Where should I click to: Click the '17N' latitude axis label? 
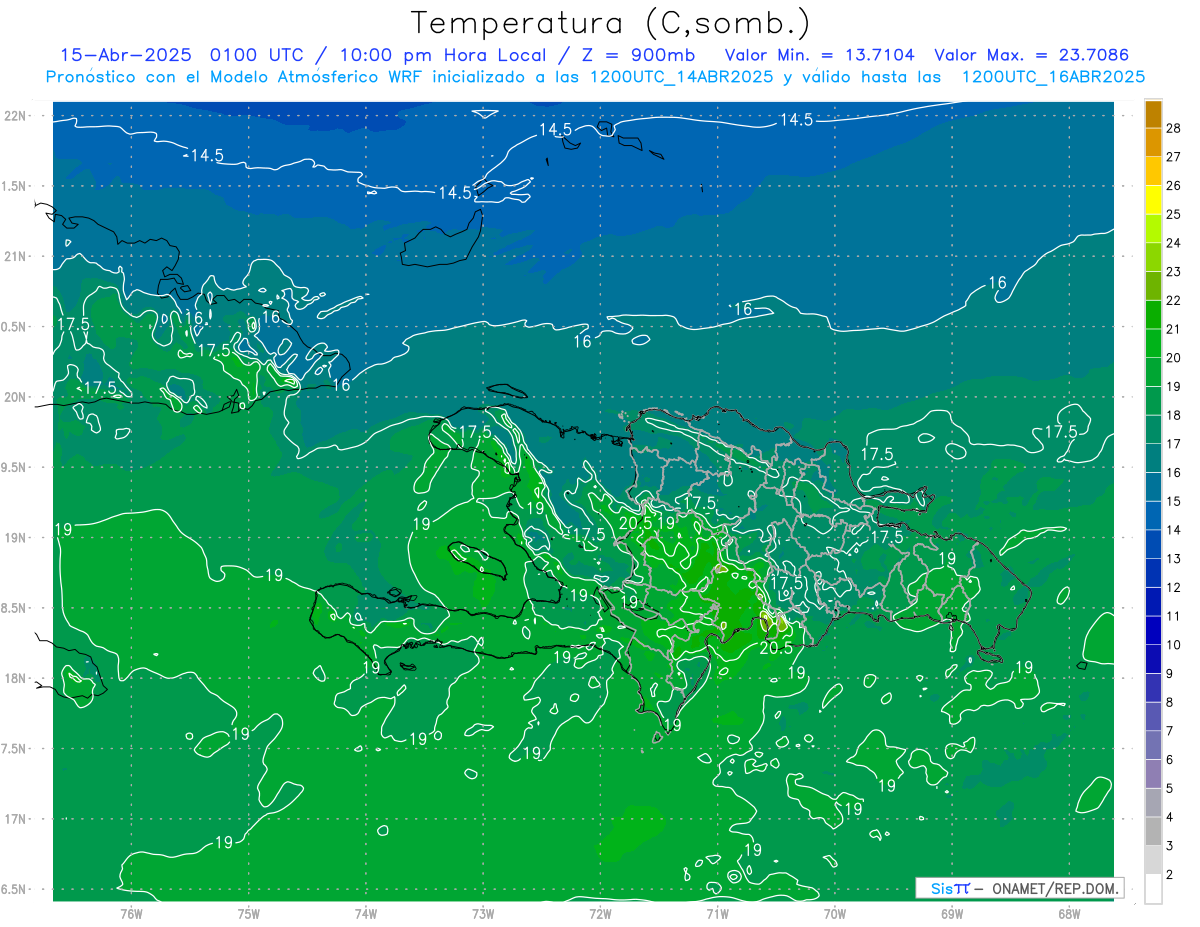click(x=16, y=819)
